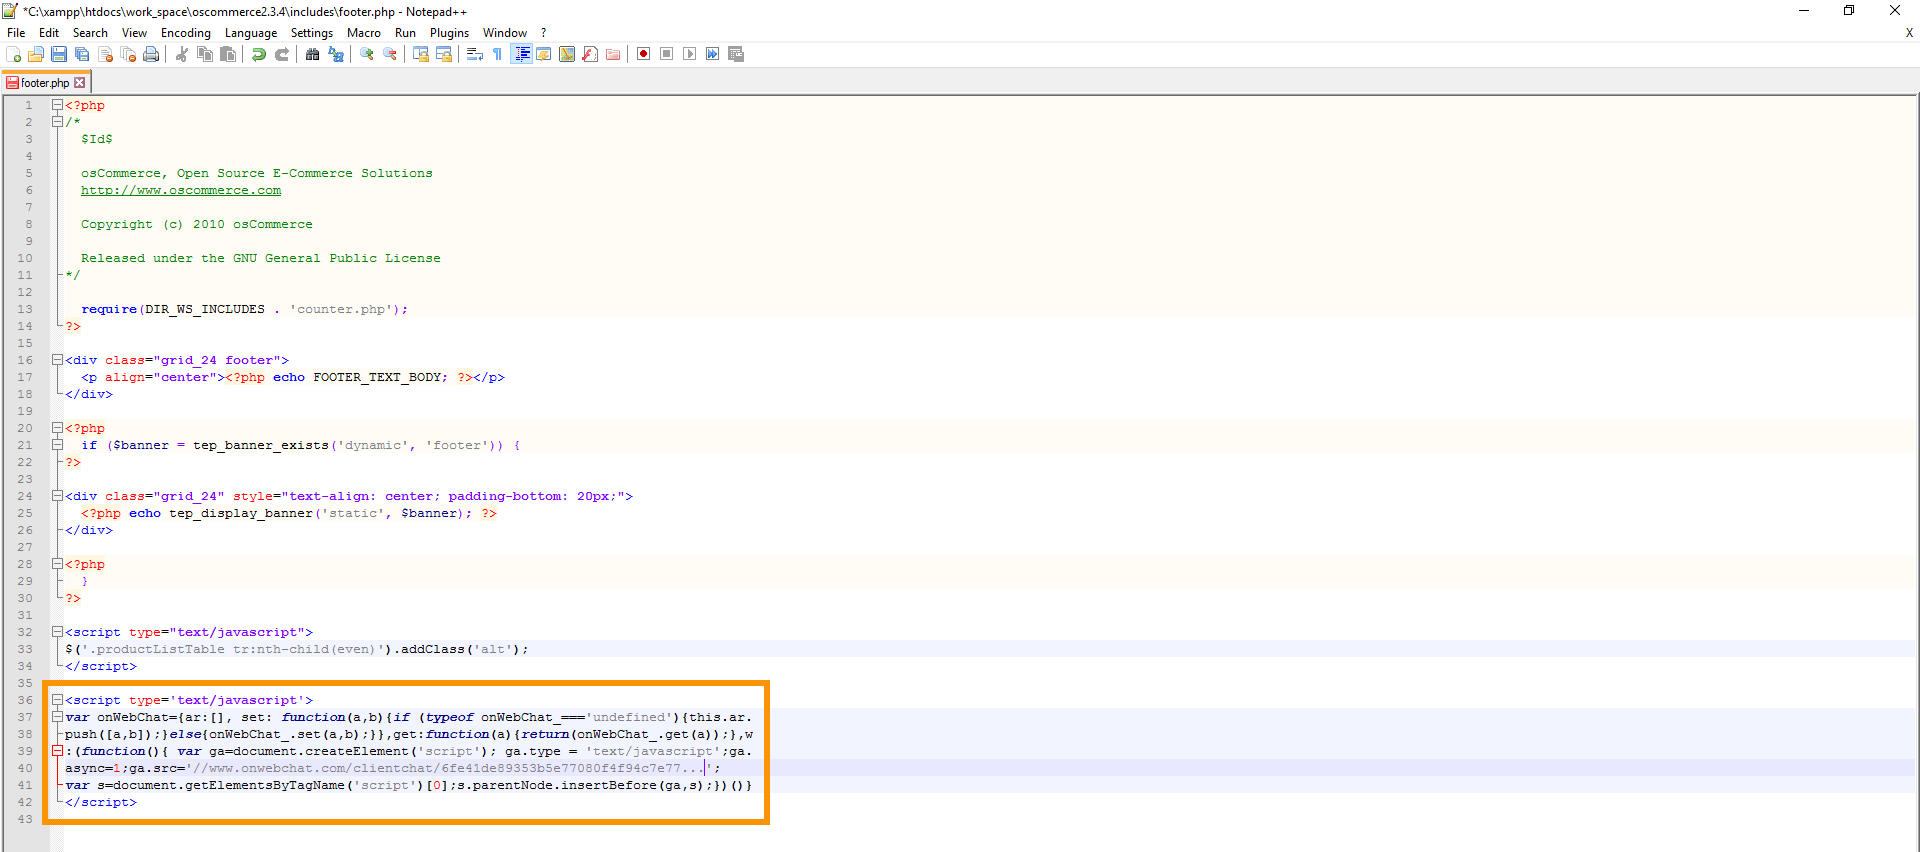Save the current recorded macro icon
Image resolution: width=1920 pixels, height=852 pixels.
736,54
